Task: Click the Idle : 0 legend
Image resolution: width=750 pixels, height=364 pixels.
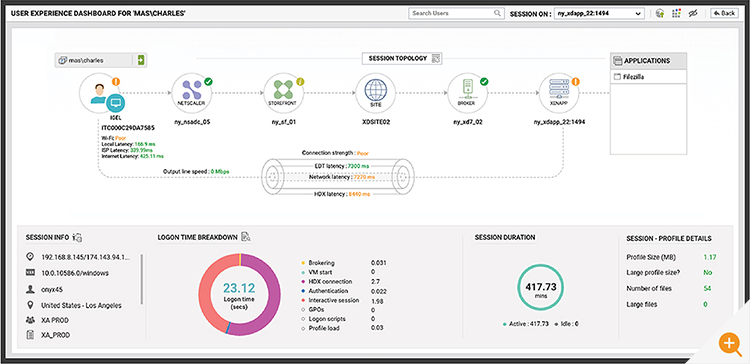Action: point(566,324)
